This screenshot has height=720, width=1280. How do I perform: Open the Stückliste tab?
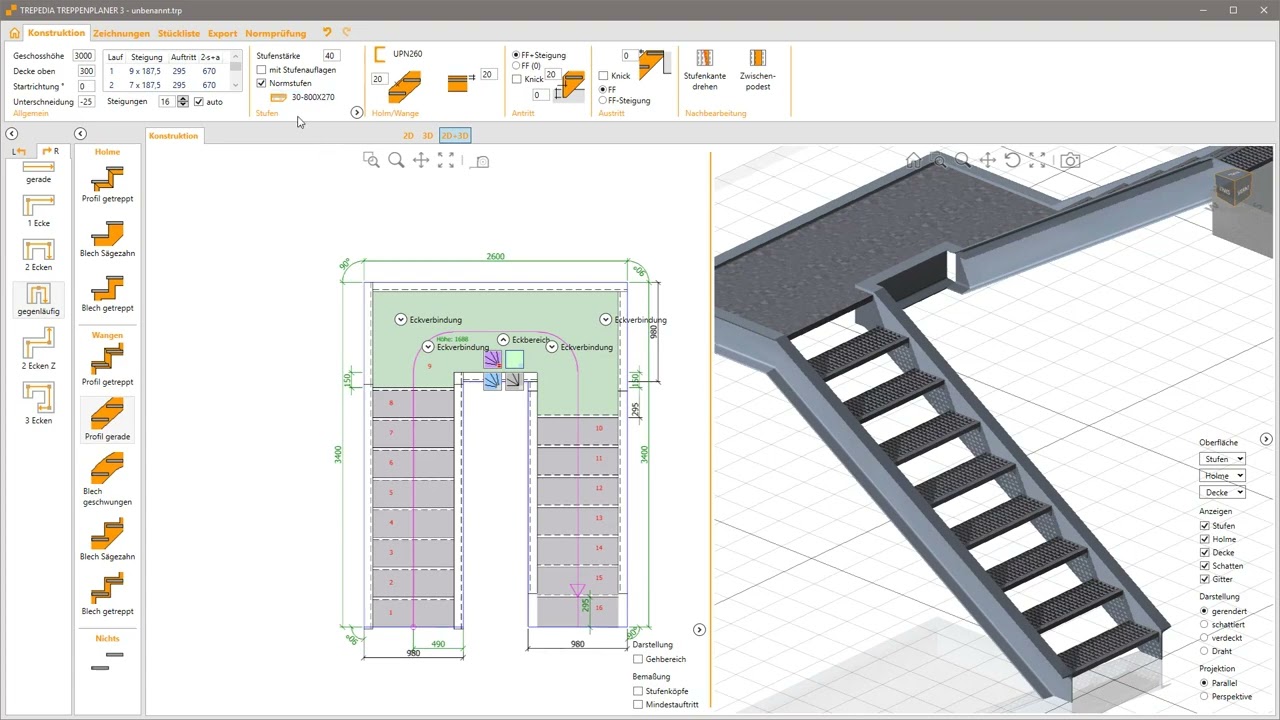click(x=179, y=34)
